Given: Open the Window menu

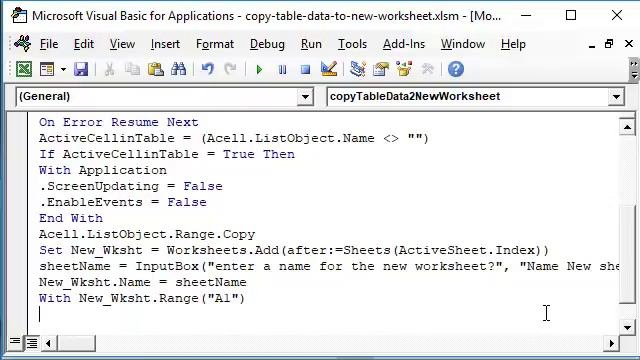Looking at the screenshot, I should (x=462, y=44).
